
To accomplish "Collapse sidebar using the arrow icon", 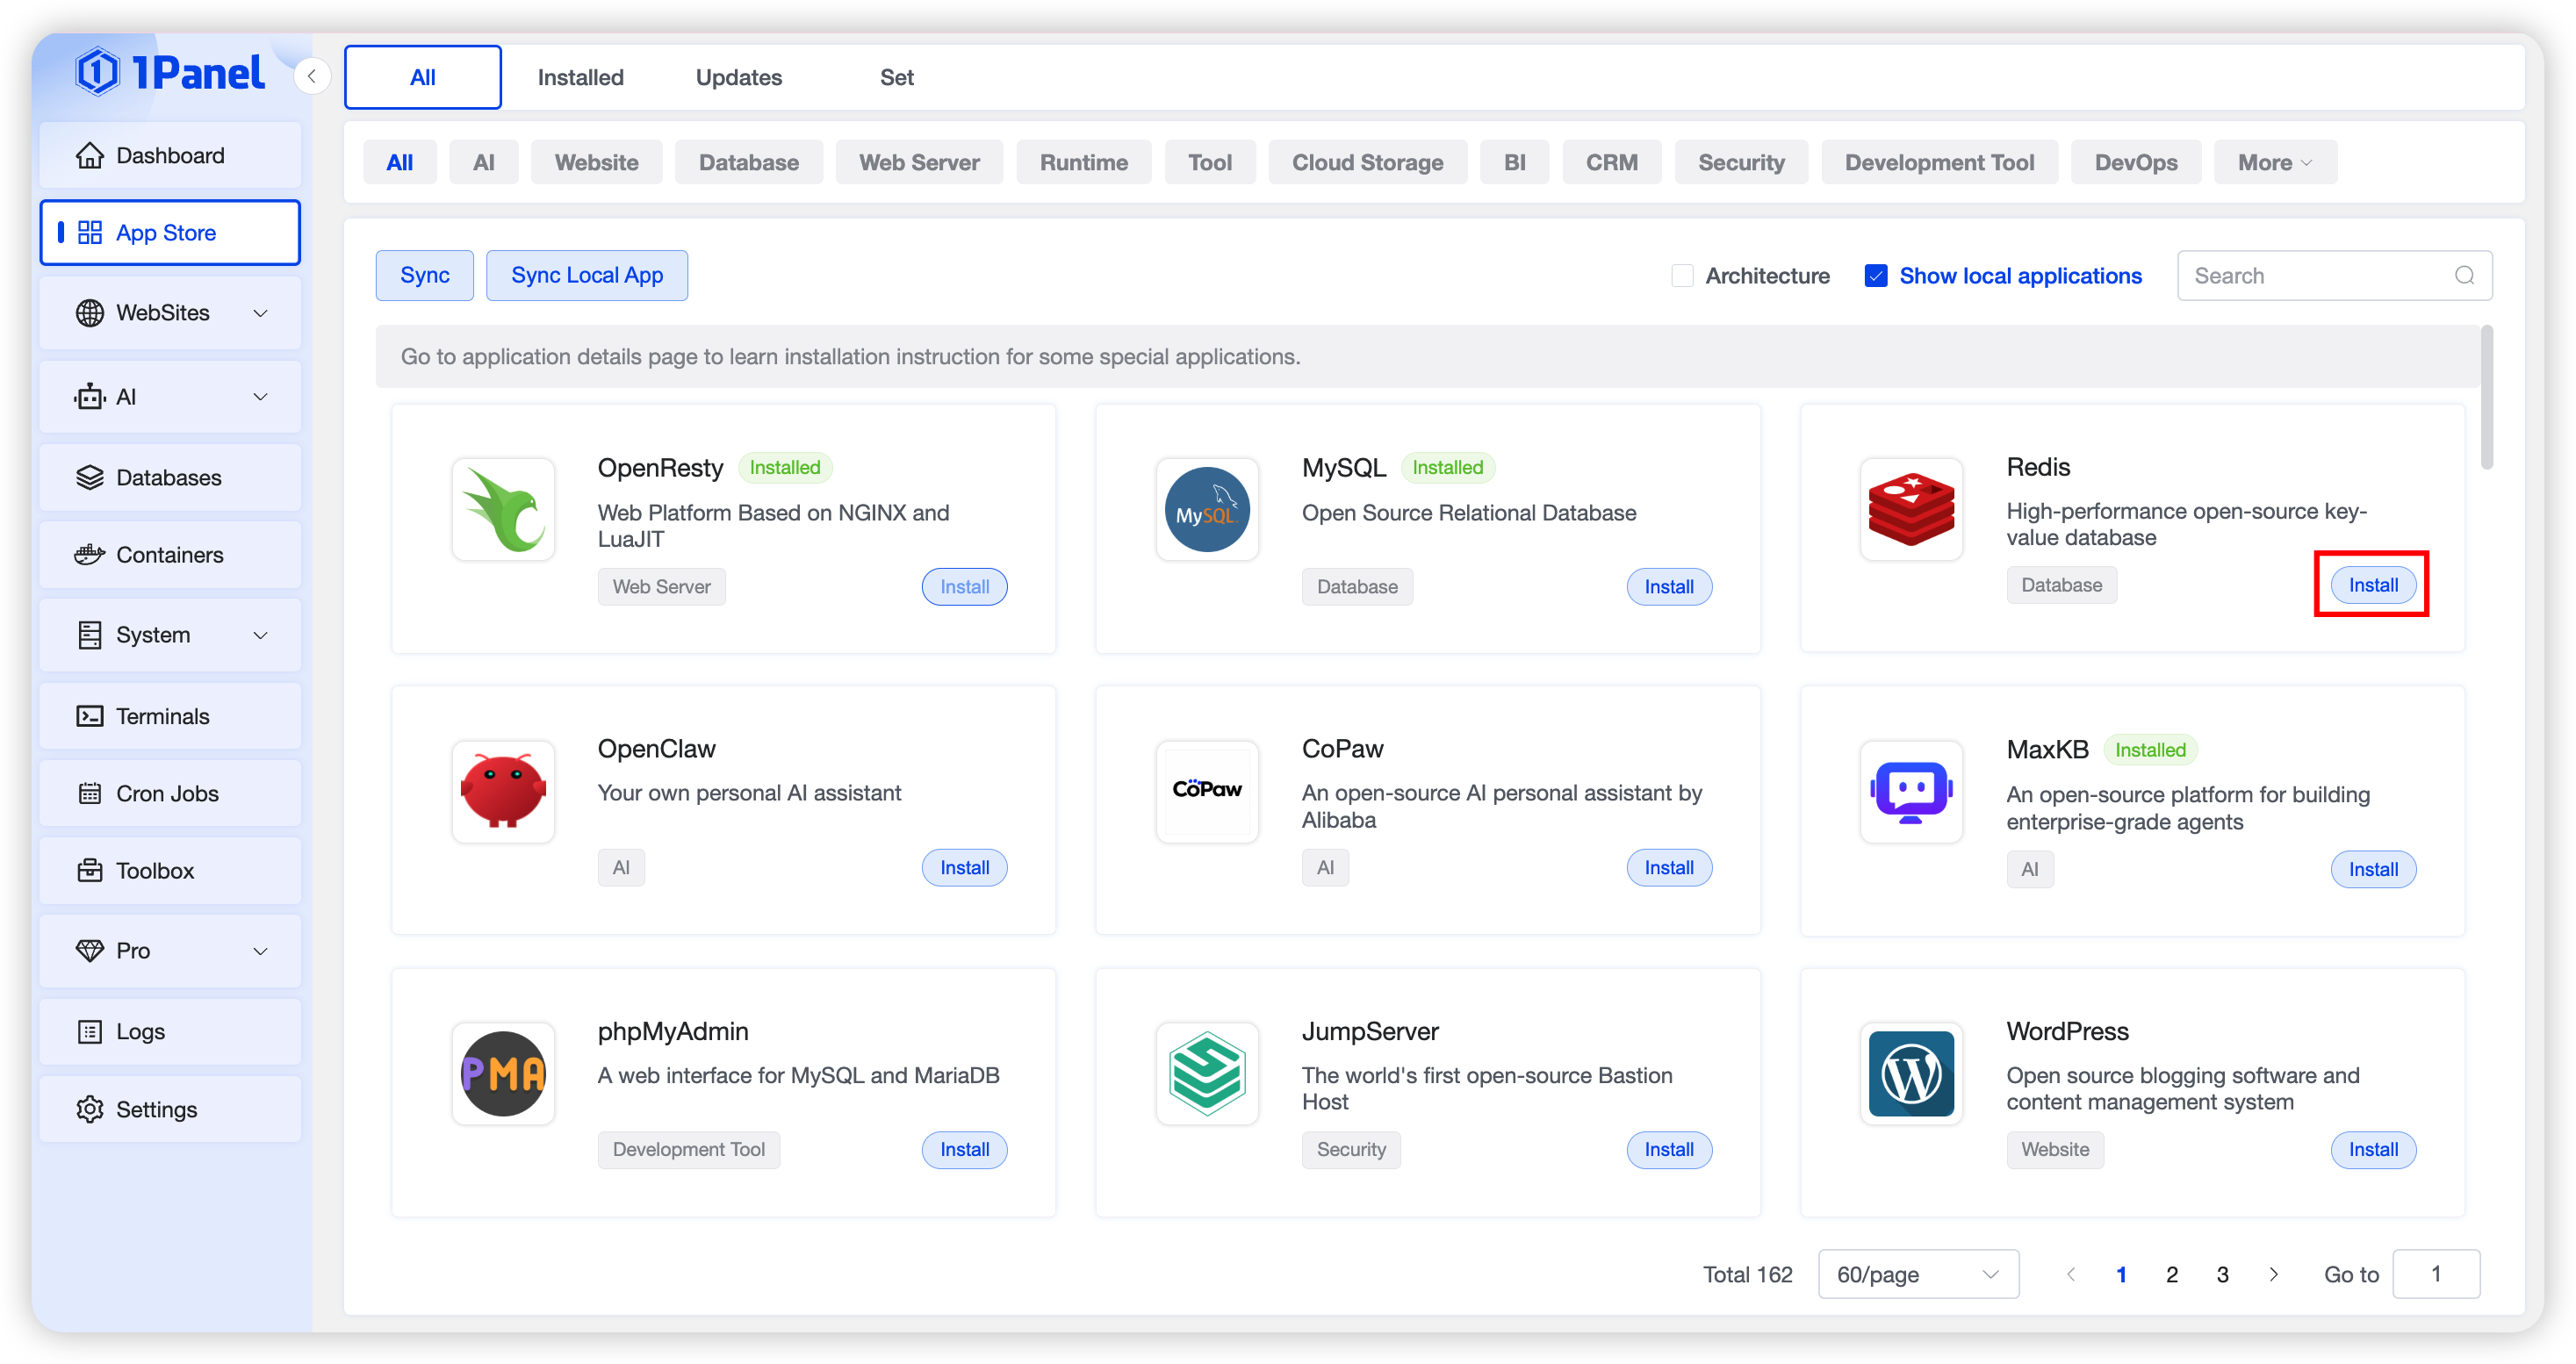I will pos(312,76).
